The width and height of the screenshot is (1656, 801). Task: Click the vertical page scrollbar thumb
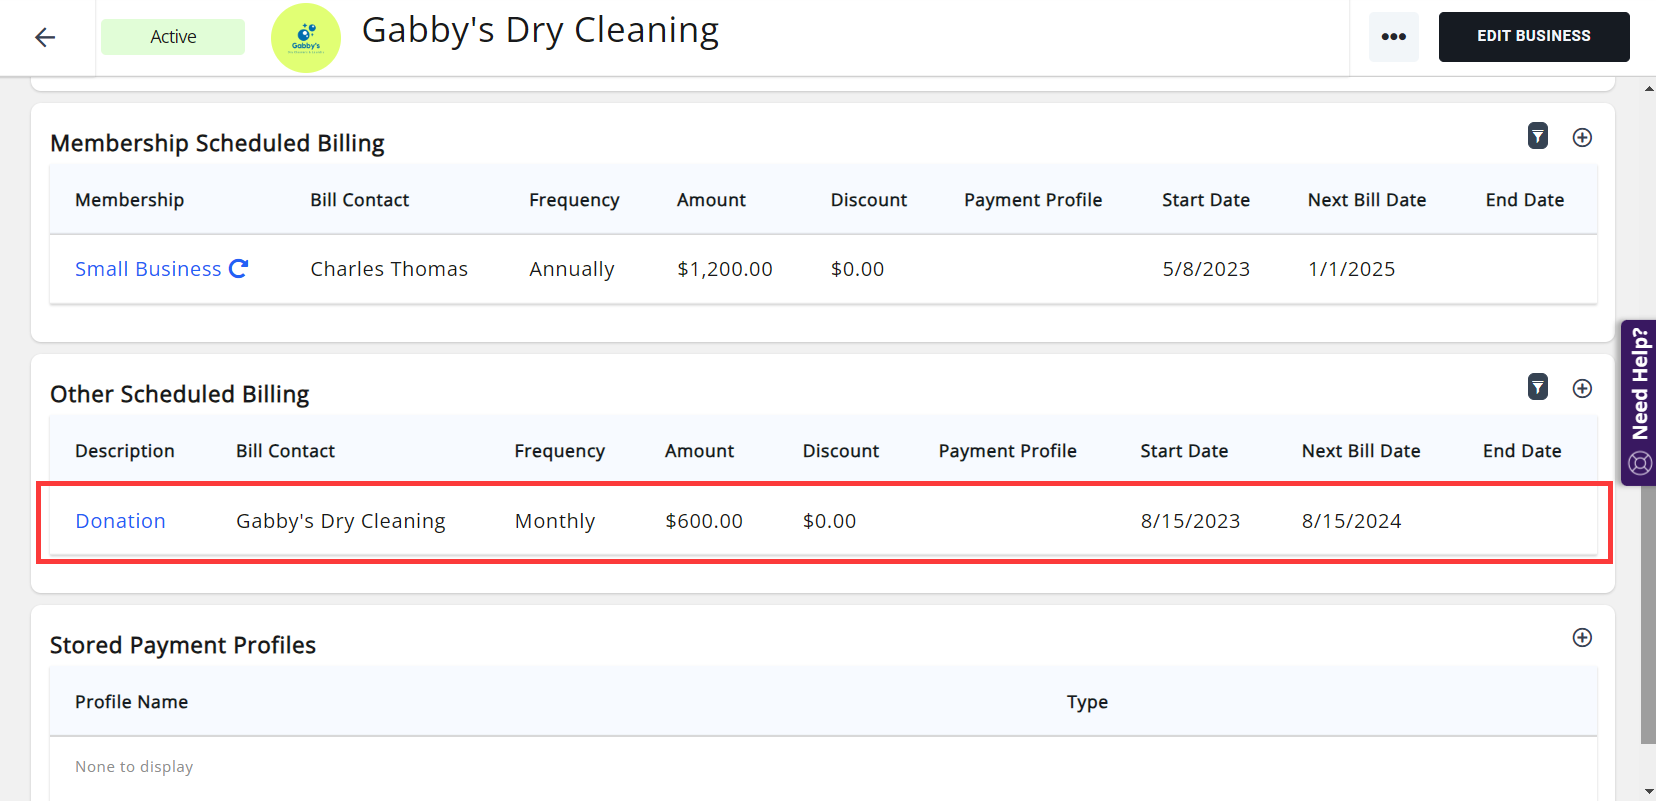click(x=1648, y=615)
